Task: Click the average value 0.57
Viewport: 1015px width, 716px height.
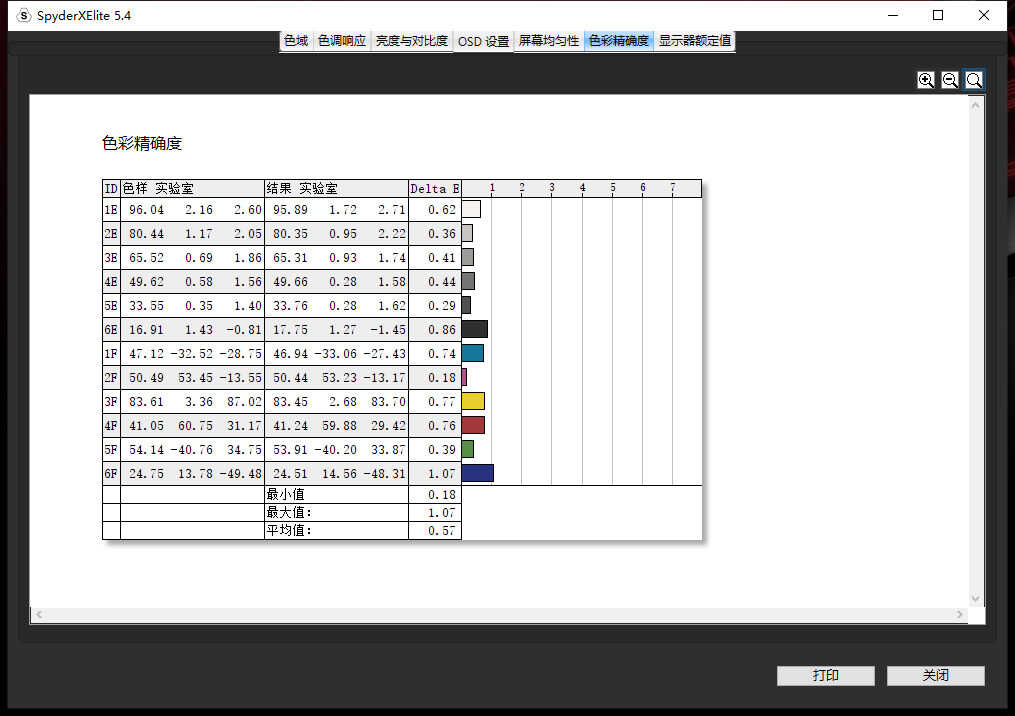Action: 441,530
